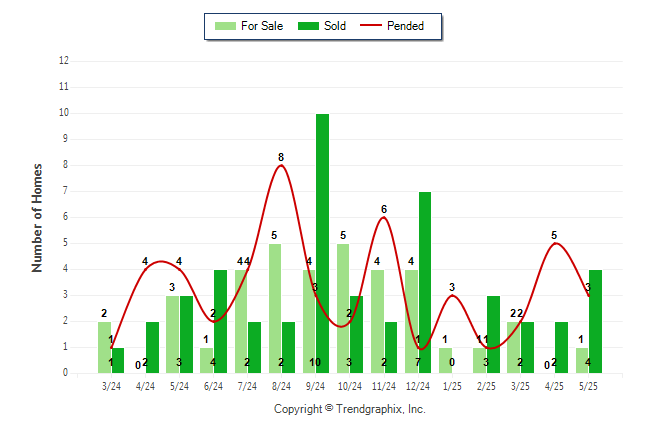Click the 12/24 x-axis label
The image size is (646, 434).
(418, 386)
